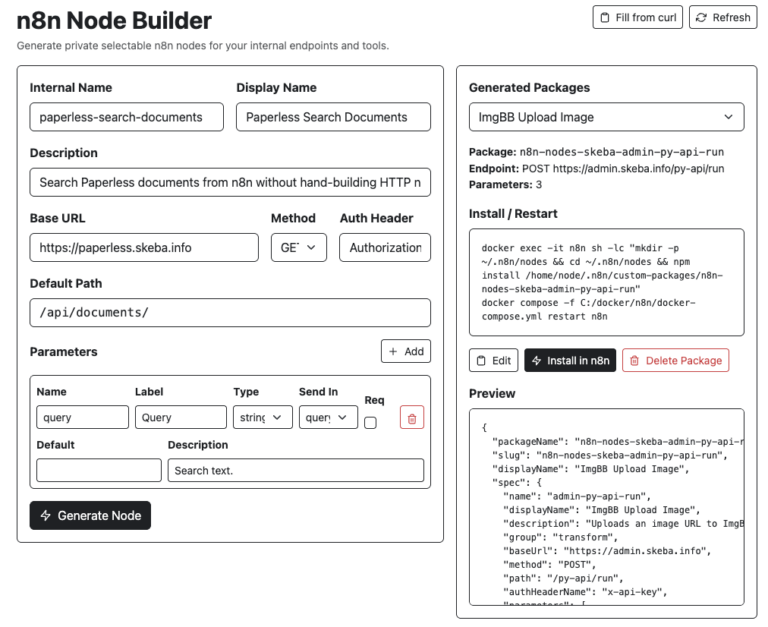Viewport: 768px width, 627px height.
Task: Click the 'Parameters: 3' text
Action: (505, 185)
